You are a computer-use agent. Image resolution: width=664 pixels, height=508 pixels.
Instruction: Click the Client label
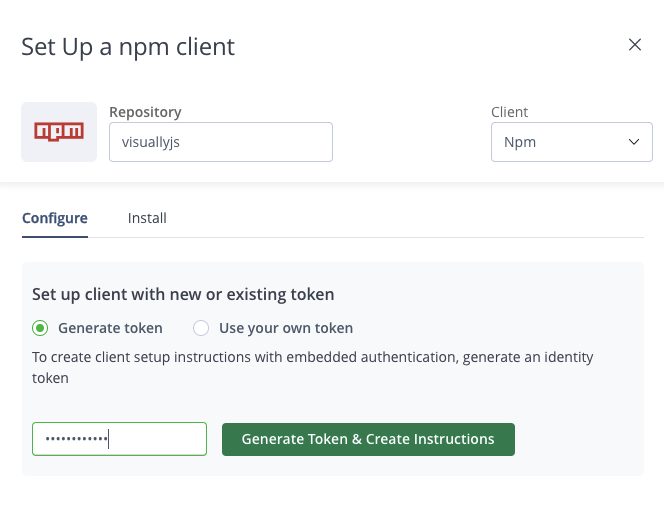(x=509, y=112)
